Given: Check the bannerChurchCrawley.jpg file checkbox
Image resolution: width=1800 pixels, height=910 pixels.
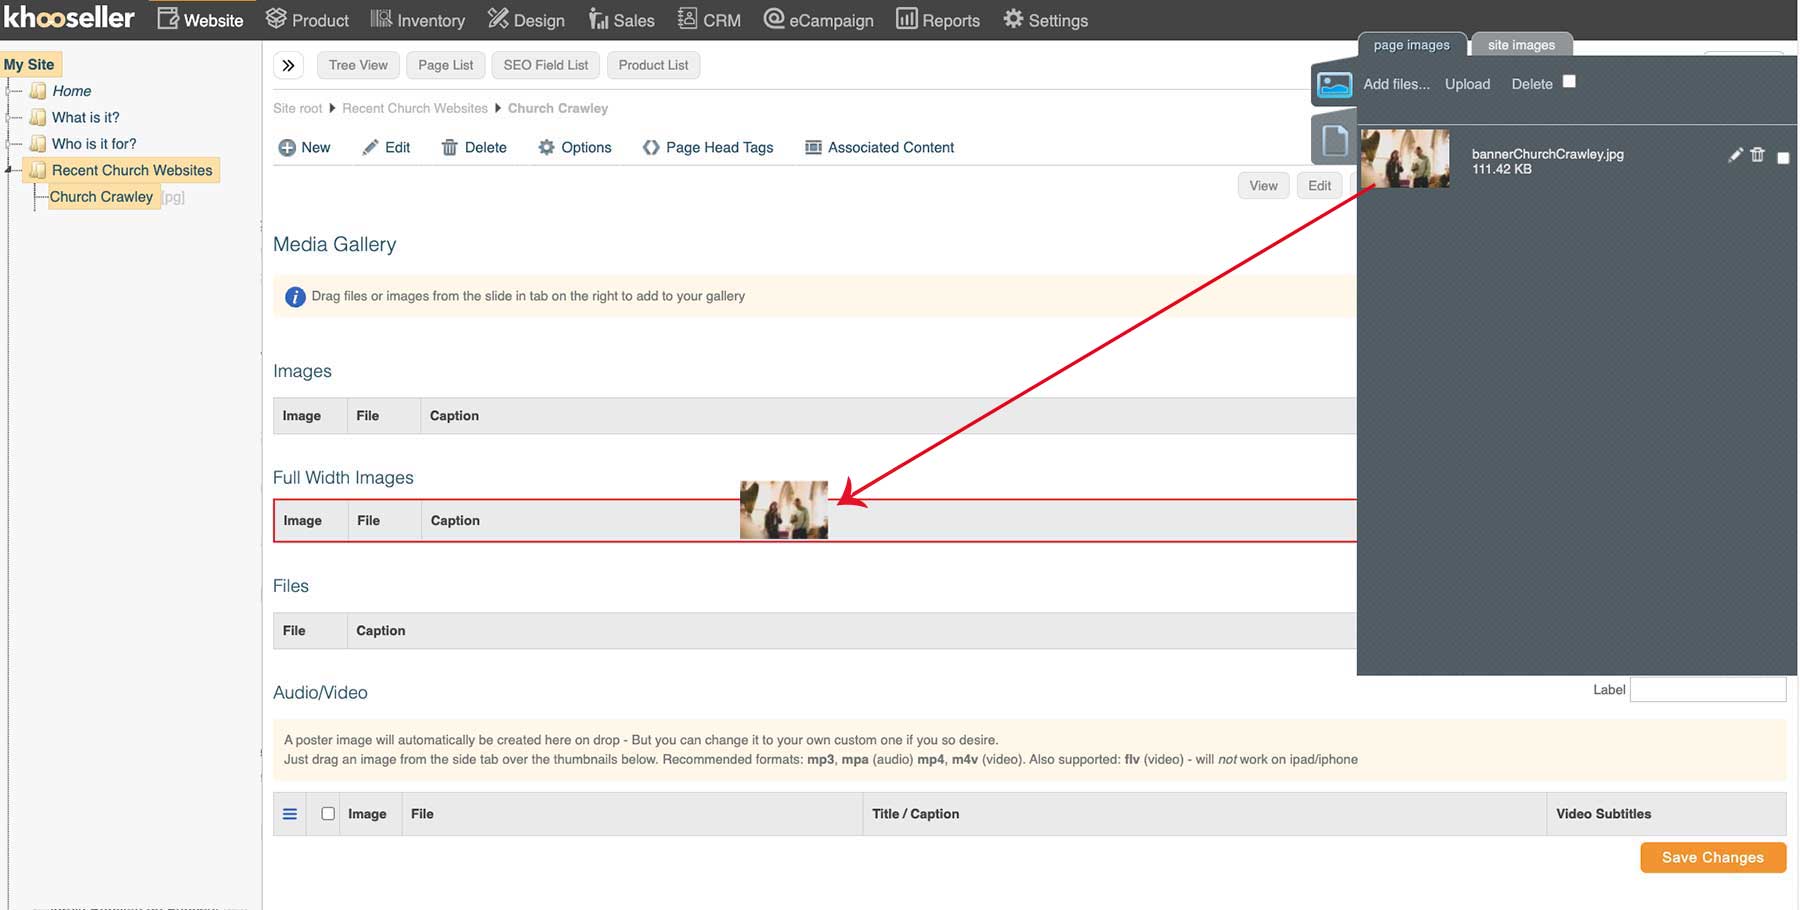Looking at the screenshot, I should pos(1783,158).
